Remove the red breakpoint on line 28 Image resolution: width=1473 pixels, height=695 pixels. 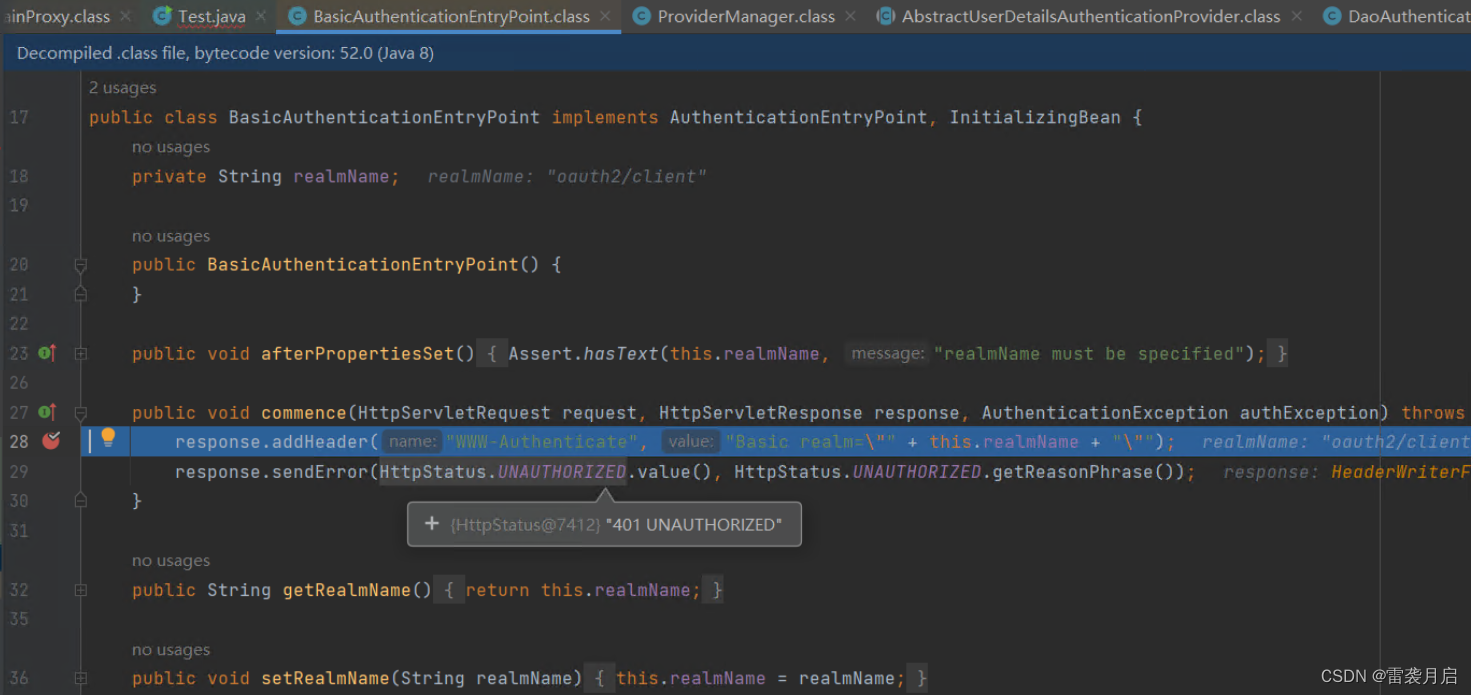51,441
